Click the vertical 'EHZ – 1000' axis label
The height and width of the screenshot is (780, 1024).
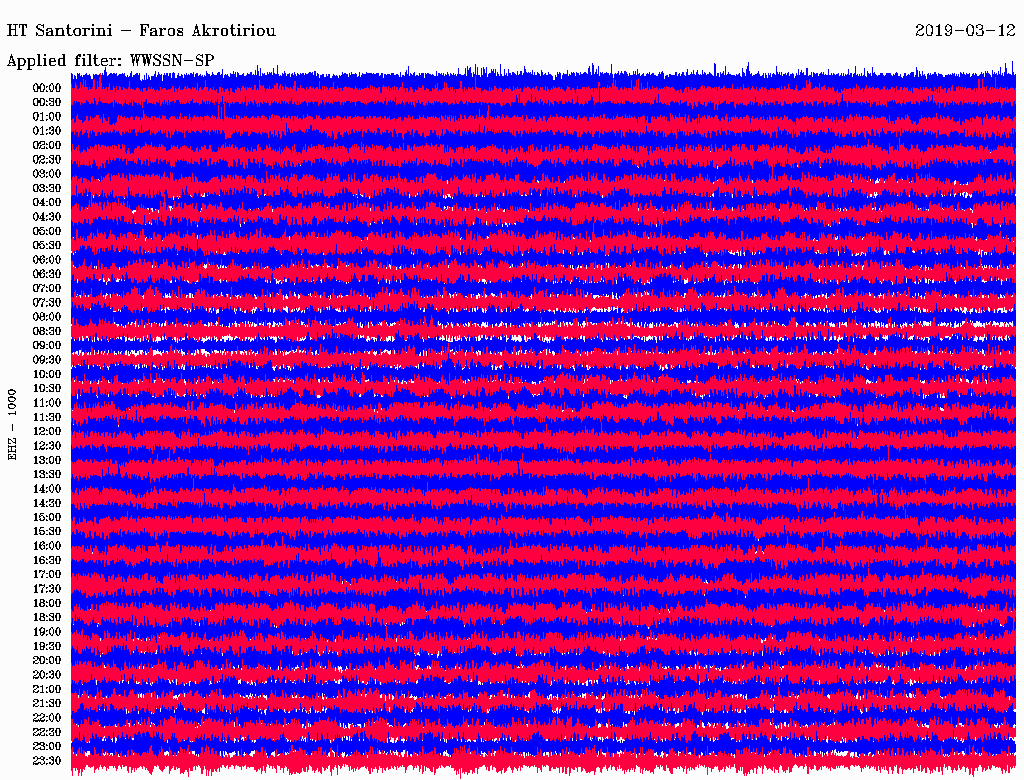click(12, 425)
